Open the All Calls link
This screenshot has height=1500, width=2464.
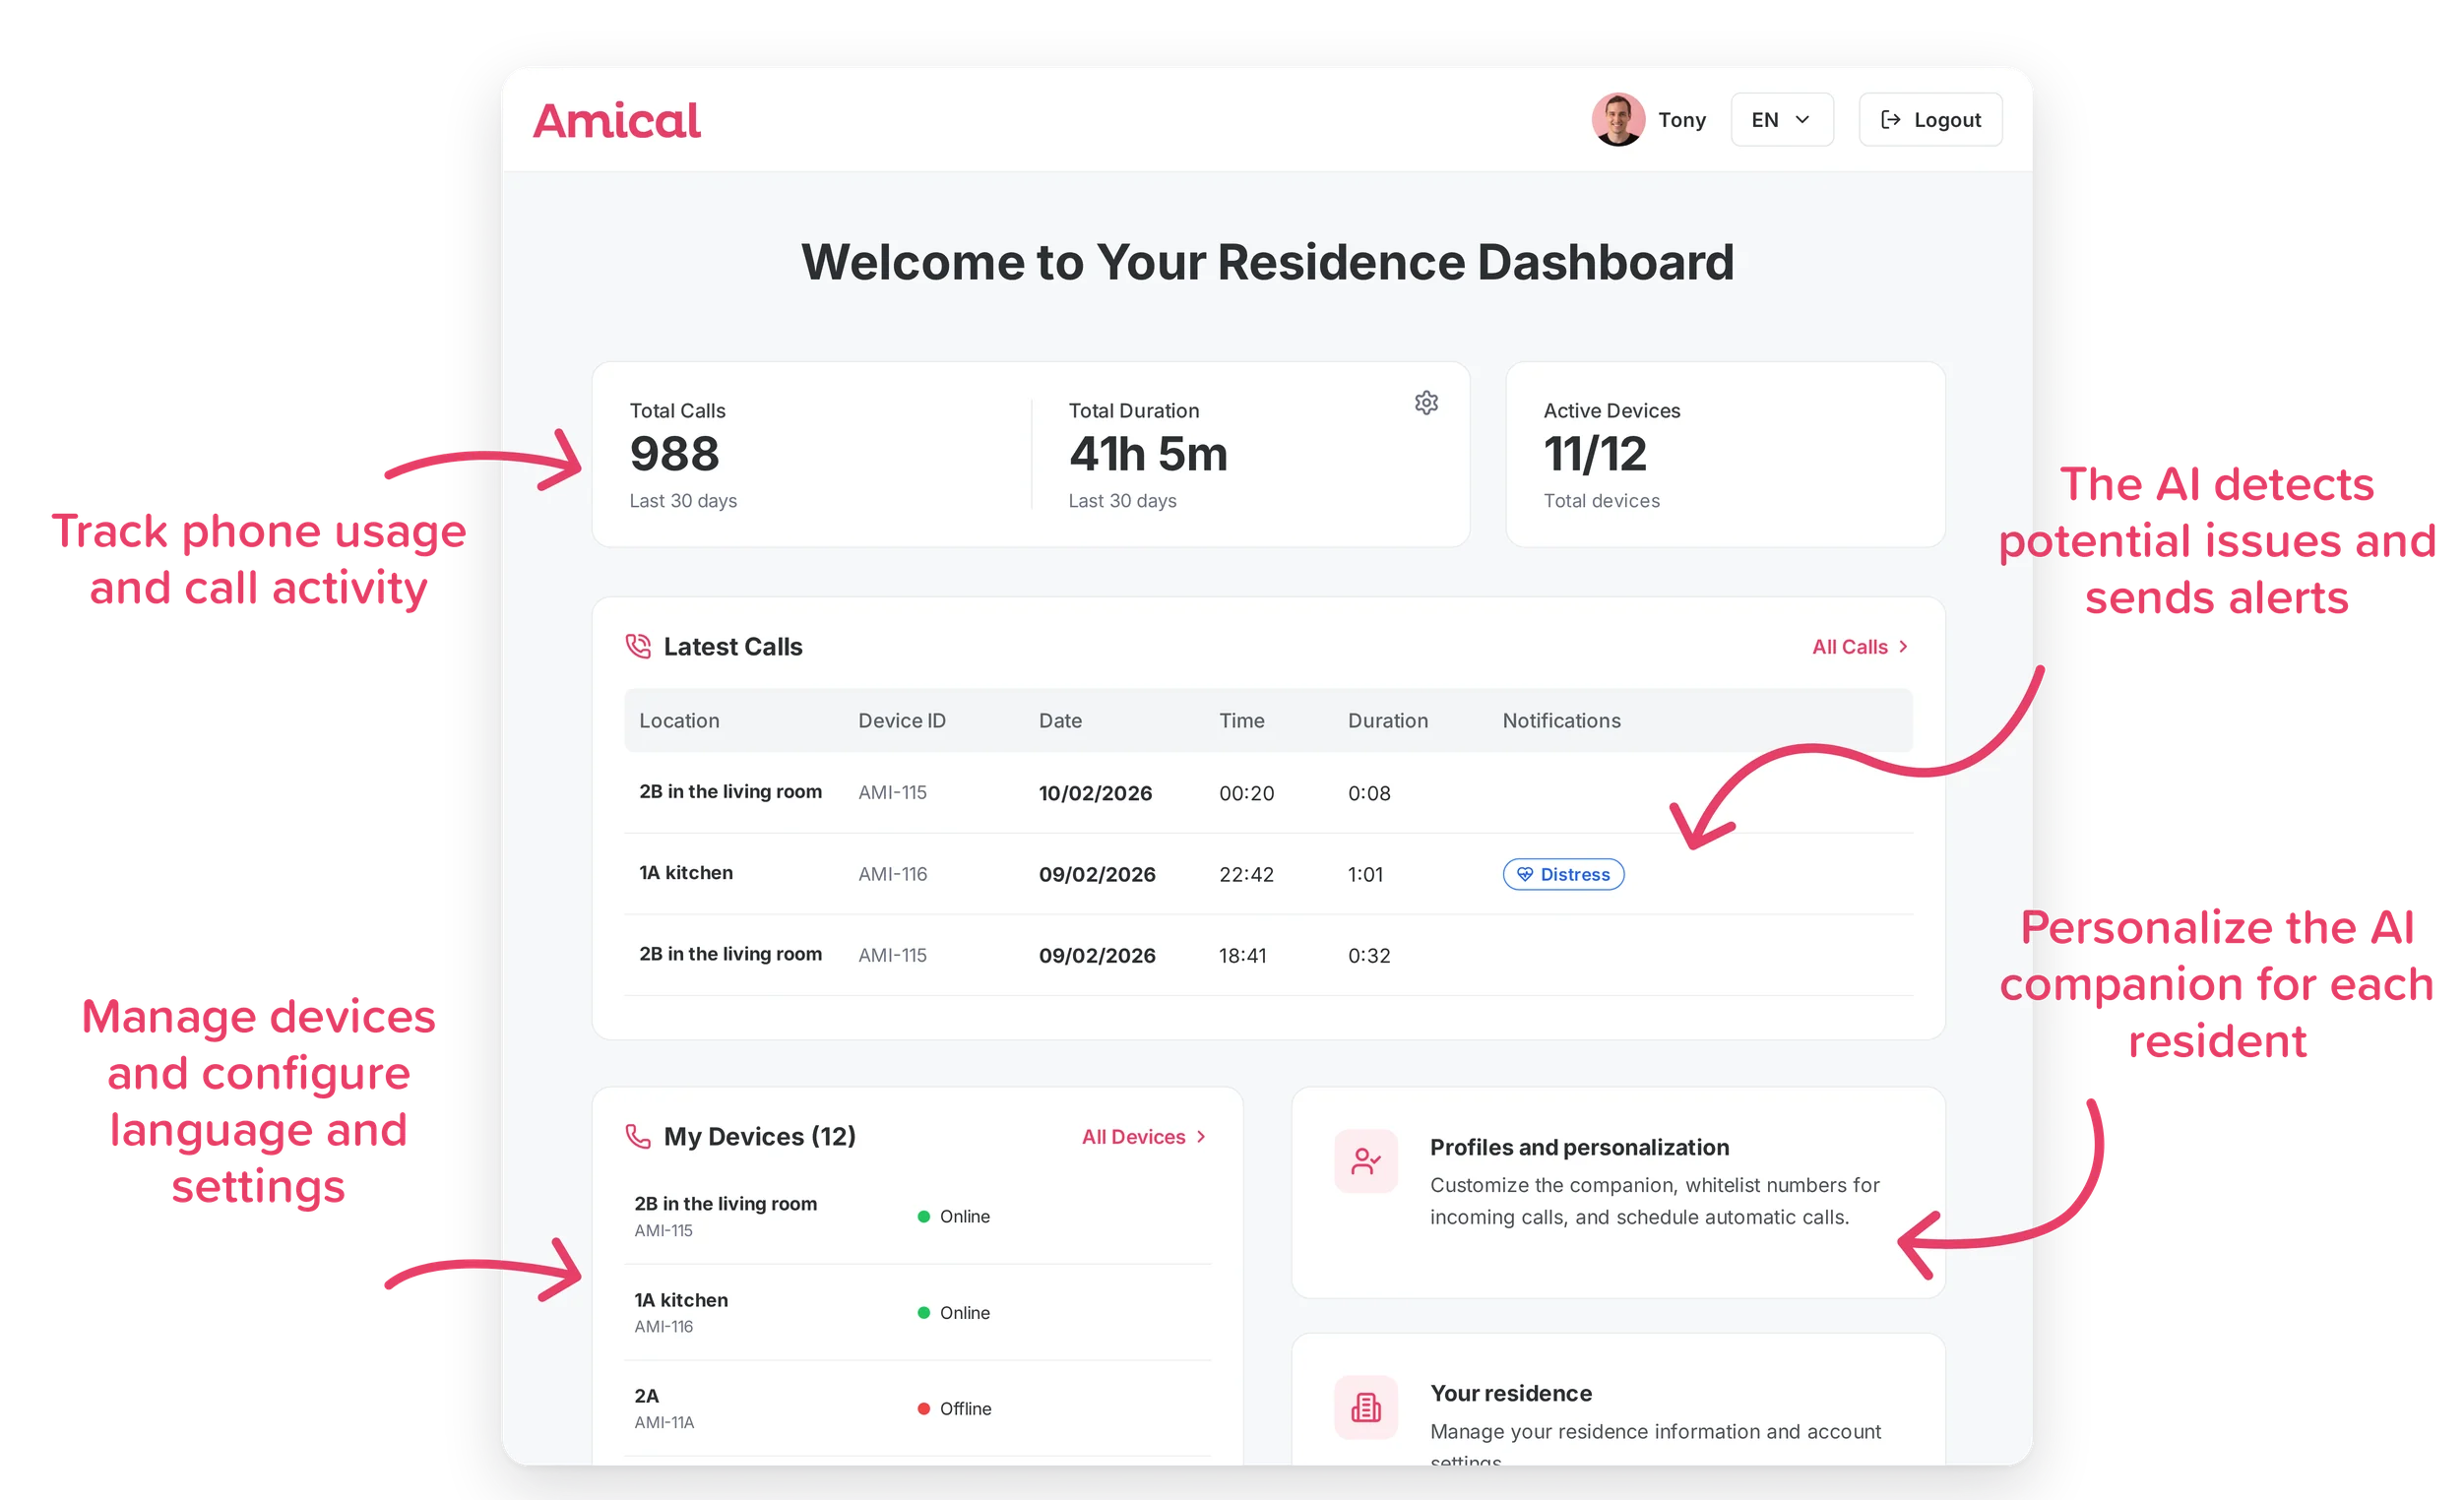tap(1860, 647)
